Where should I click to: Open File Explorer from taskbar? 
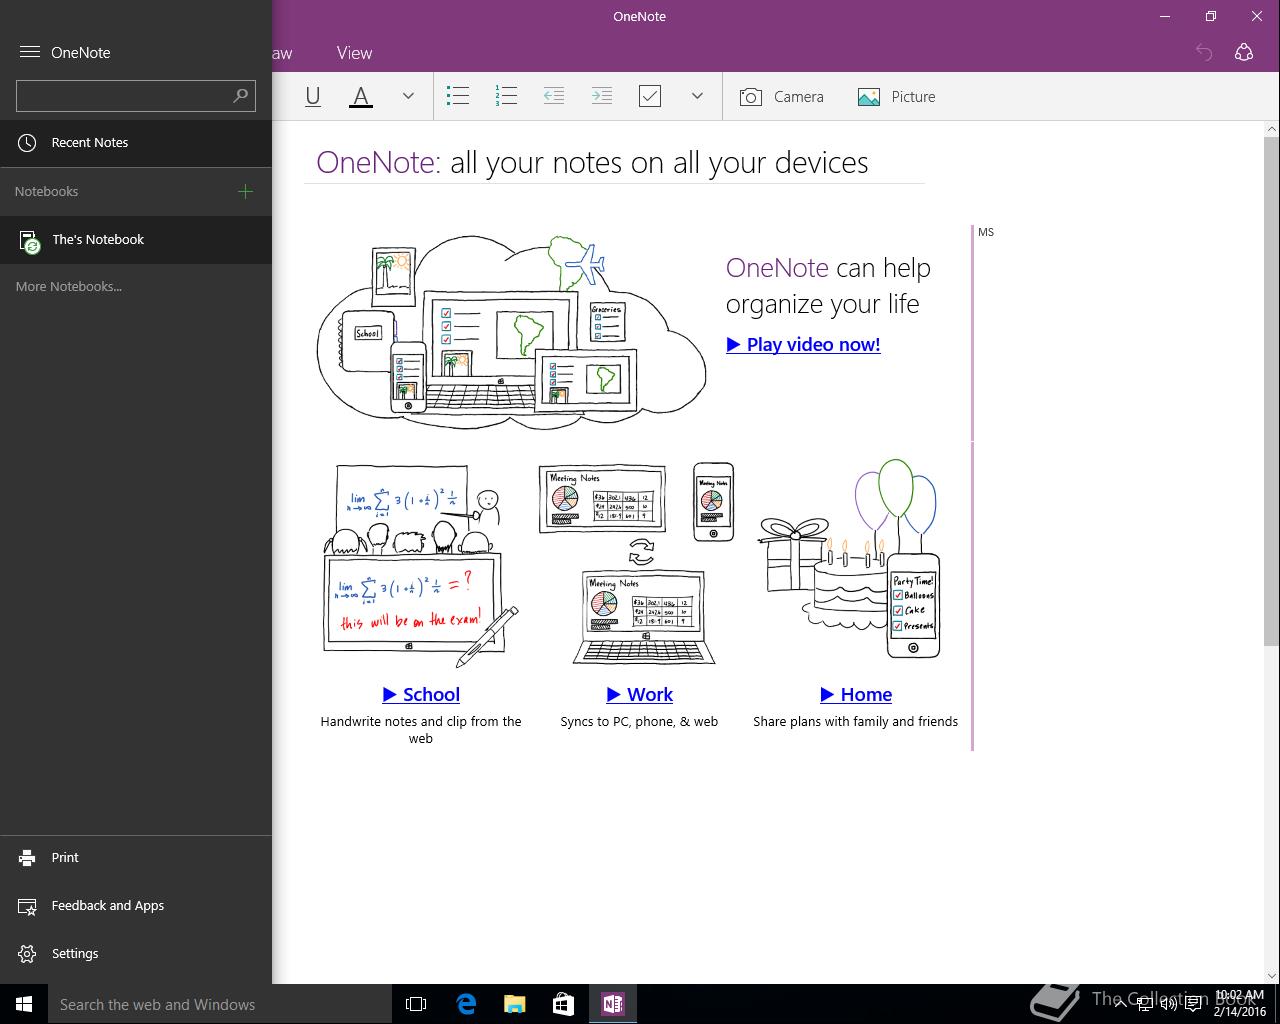[515, 1004]
